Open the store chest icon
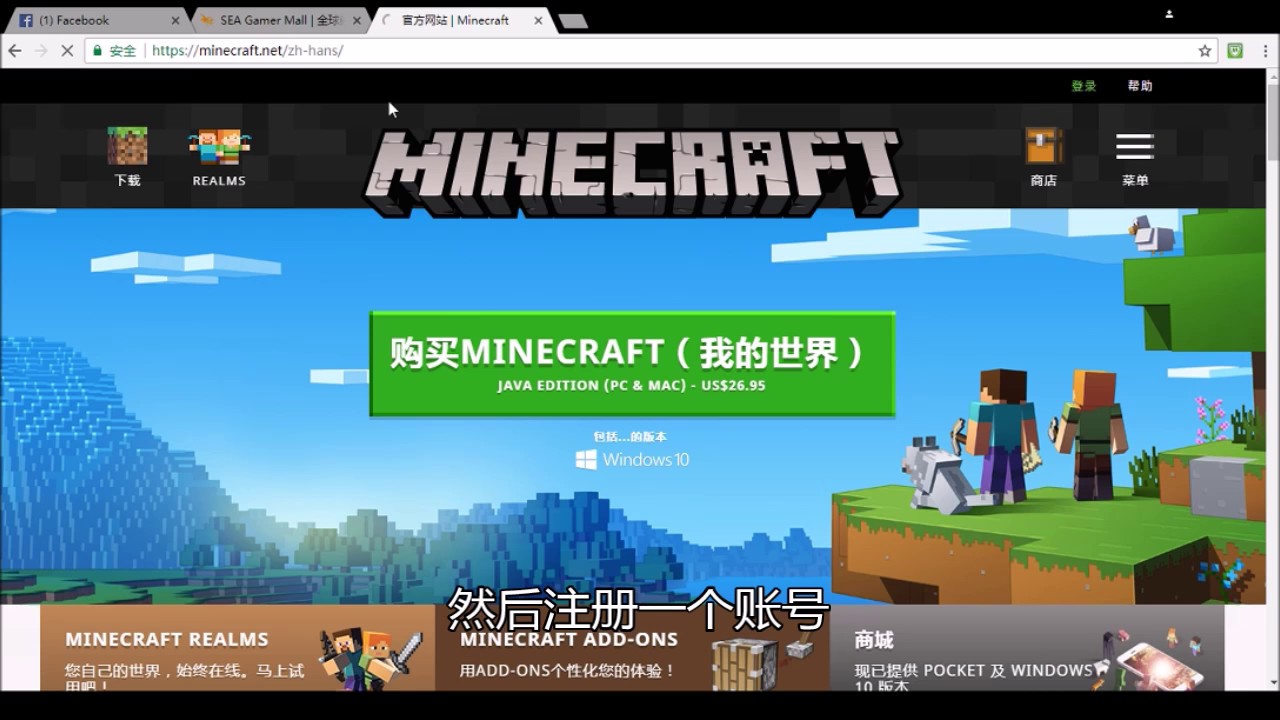 [1043, 146]
